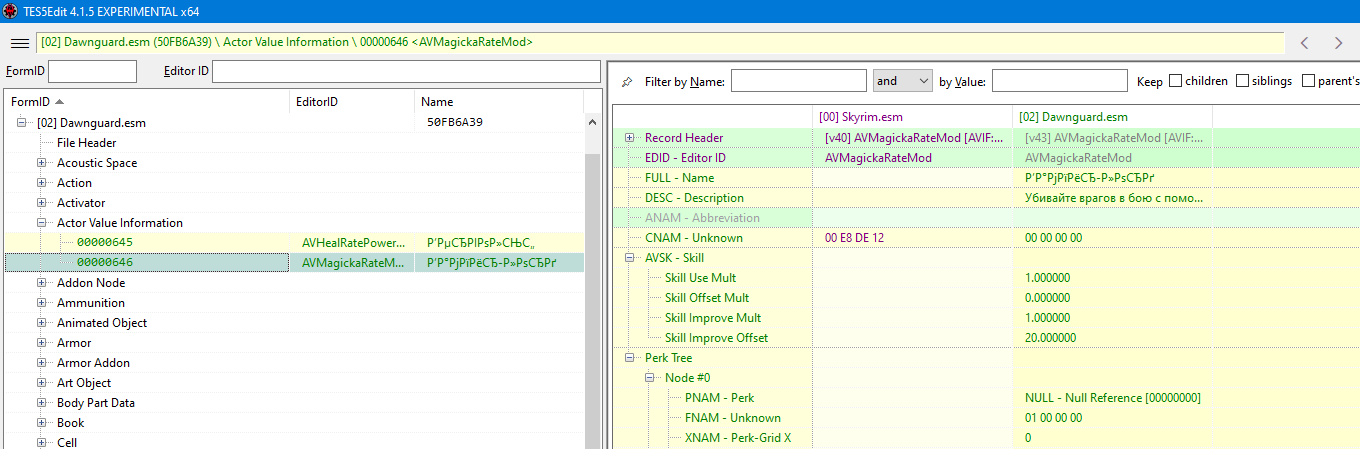
Task: Collapse the AVSK - Skill section
Action: [x=630, y=258]
